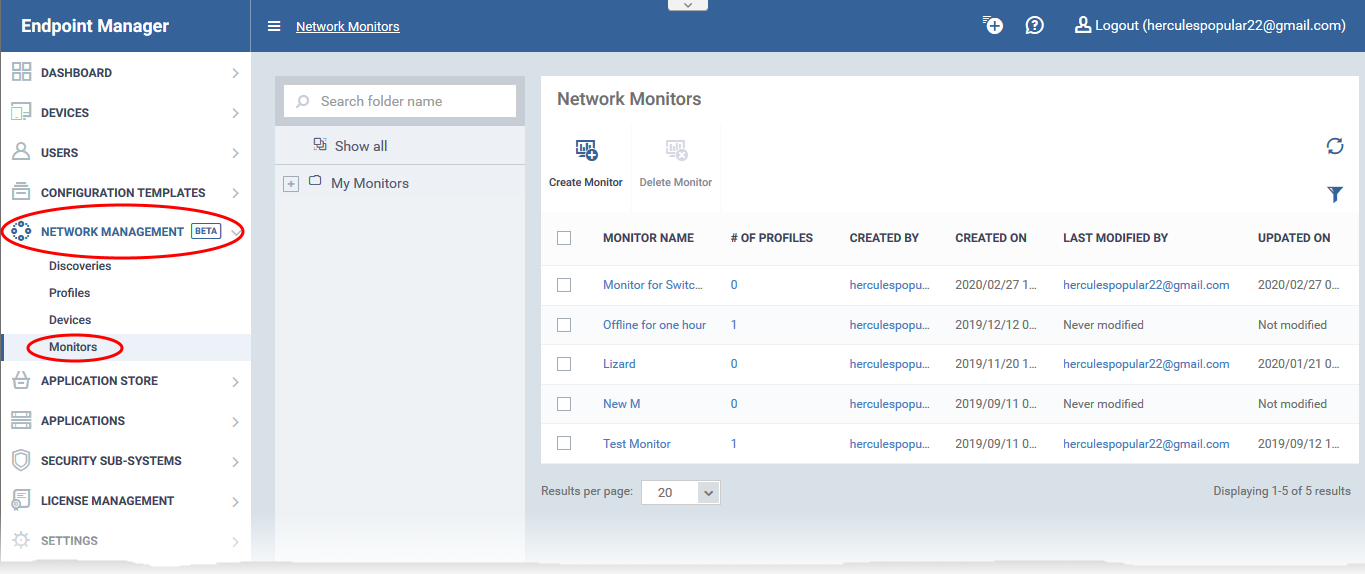Click the Create Monitor icon
Image resolution: width=1365 pixels, height=574 pixels.
[586, 151]
